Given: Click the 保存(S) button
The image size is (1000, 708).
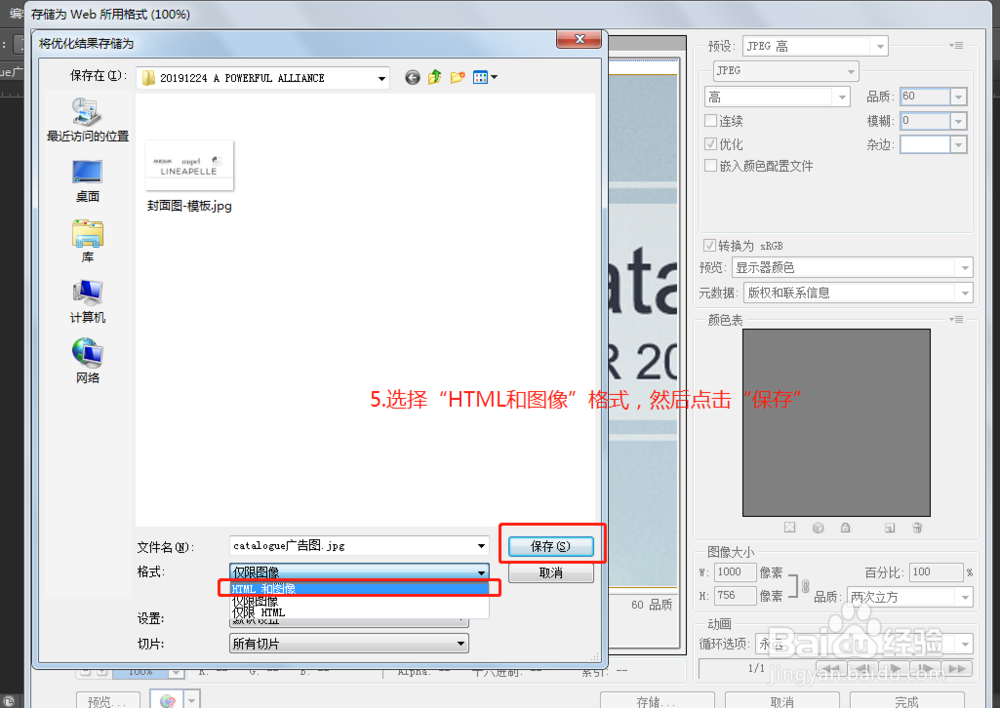Looking at the screenshot, I should (x=551, y=546).
